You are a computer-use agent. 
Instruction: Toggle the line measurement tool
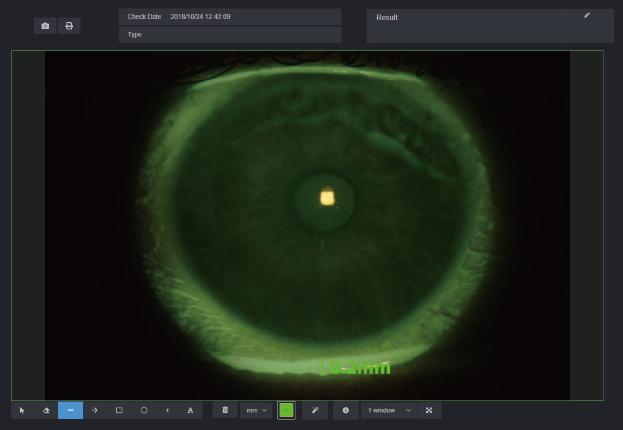click(x=70, y=410)
